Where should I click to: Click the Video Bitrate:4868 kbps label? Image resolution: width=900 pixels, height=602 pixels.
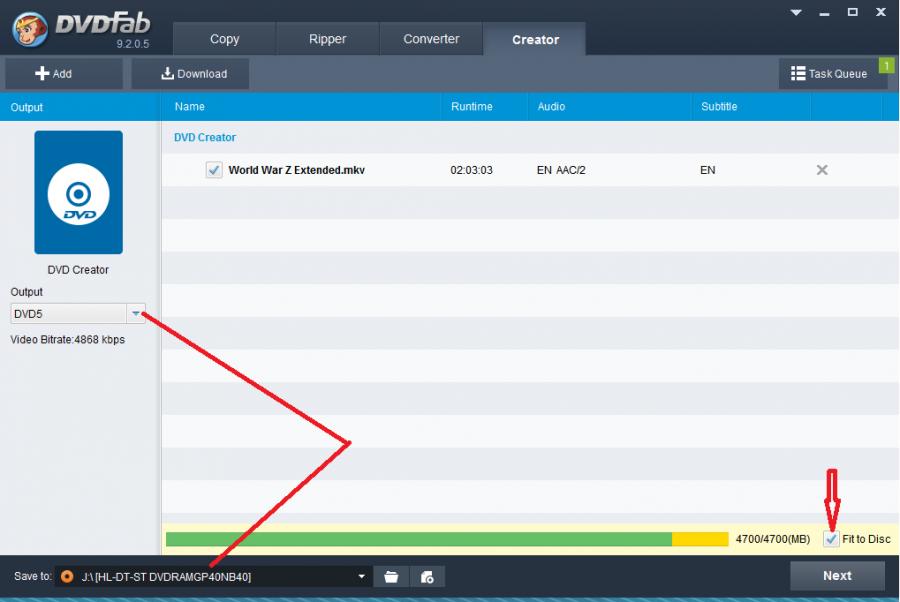point(68,339)
